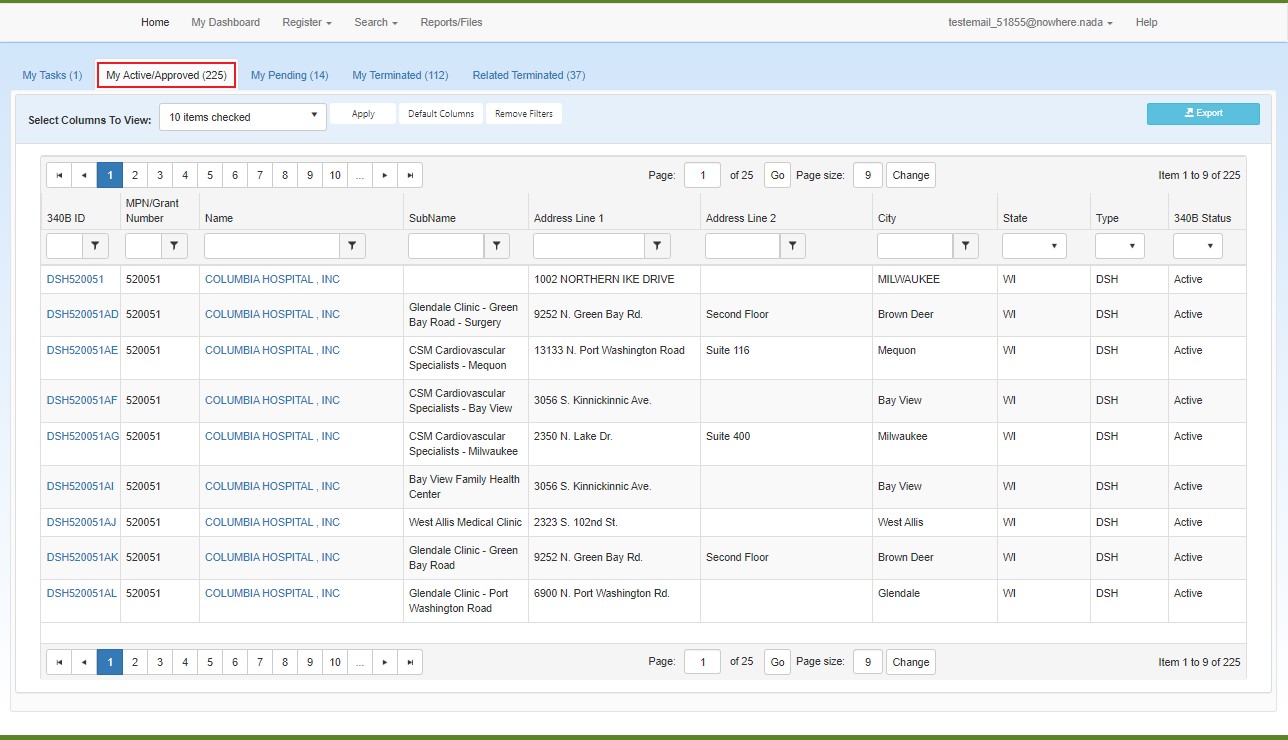The height and width of the screenshot is (740, 1288).
Task: Switch to Related Terminated (37) tab
Action: [x=529, y=75]
